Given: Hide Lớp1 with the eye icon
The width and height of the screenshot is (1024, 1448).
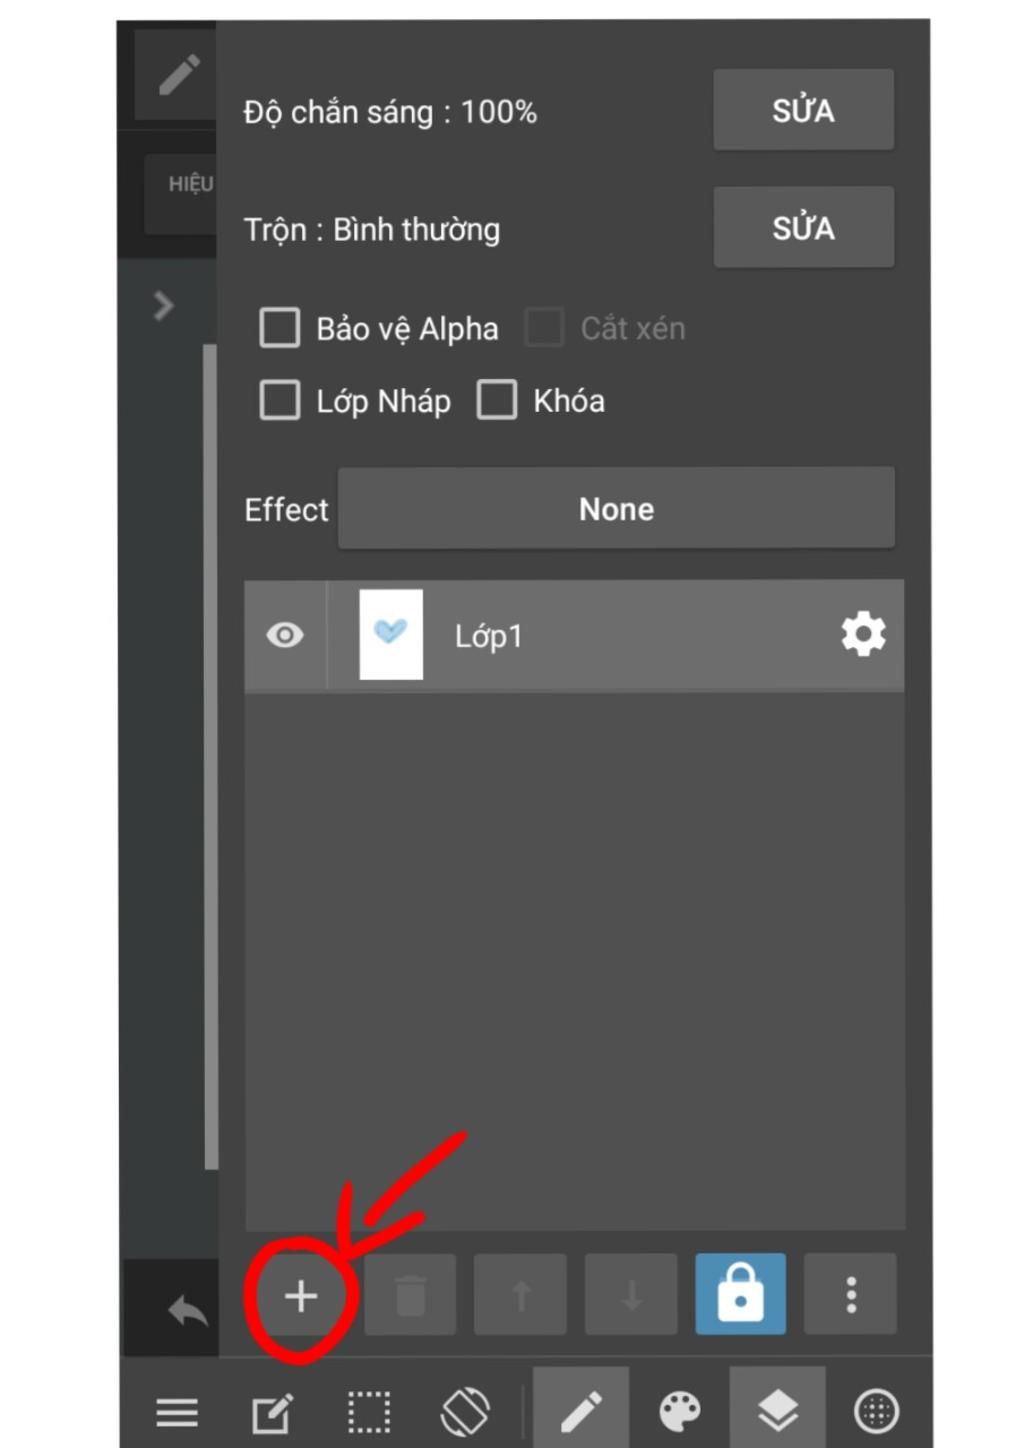Looking at the screenshot, I should [x=285, y=635].
